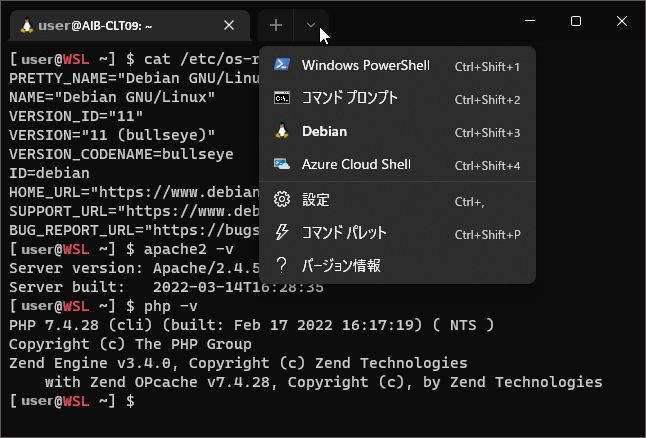Close the terminal window
The height and width of the screenshot is (438, 646).
coord(622,21)
